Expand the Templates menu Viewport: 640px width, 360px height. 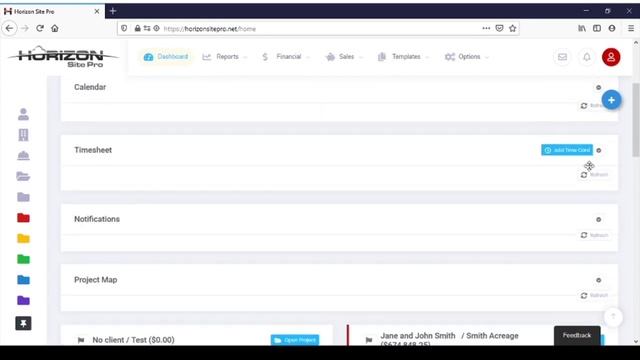403,57
